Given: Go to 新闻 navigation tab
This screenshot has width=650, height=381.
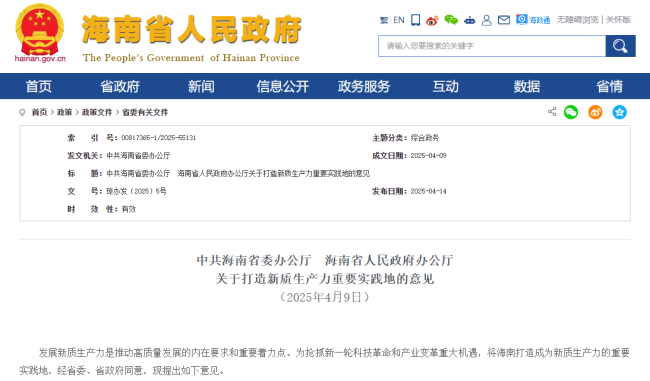Looking at the screenshot, I should pos(201,86).
